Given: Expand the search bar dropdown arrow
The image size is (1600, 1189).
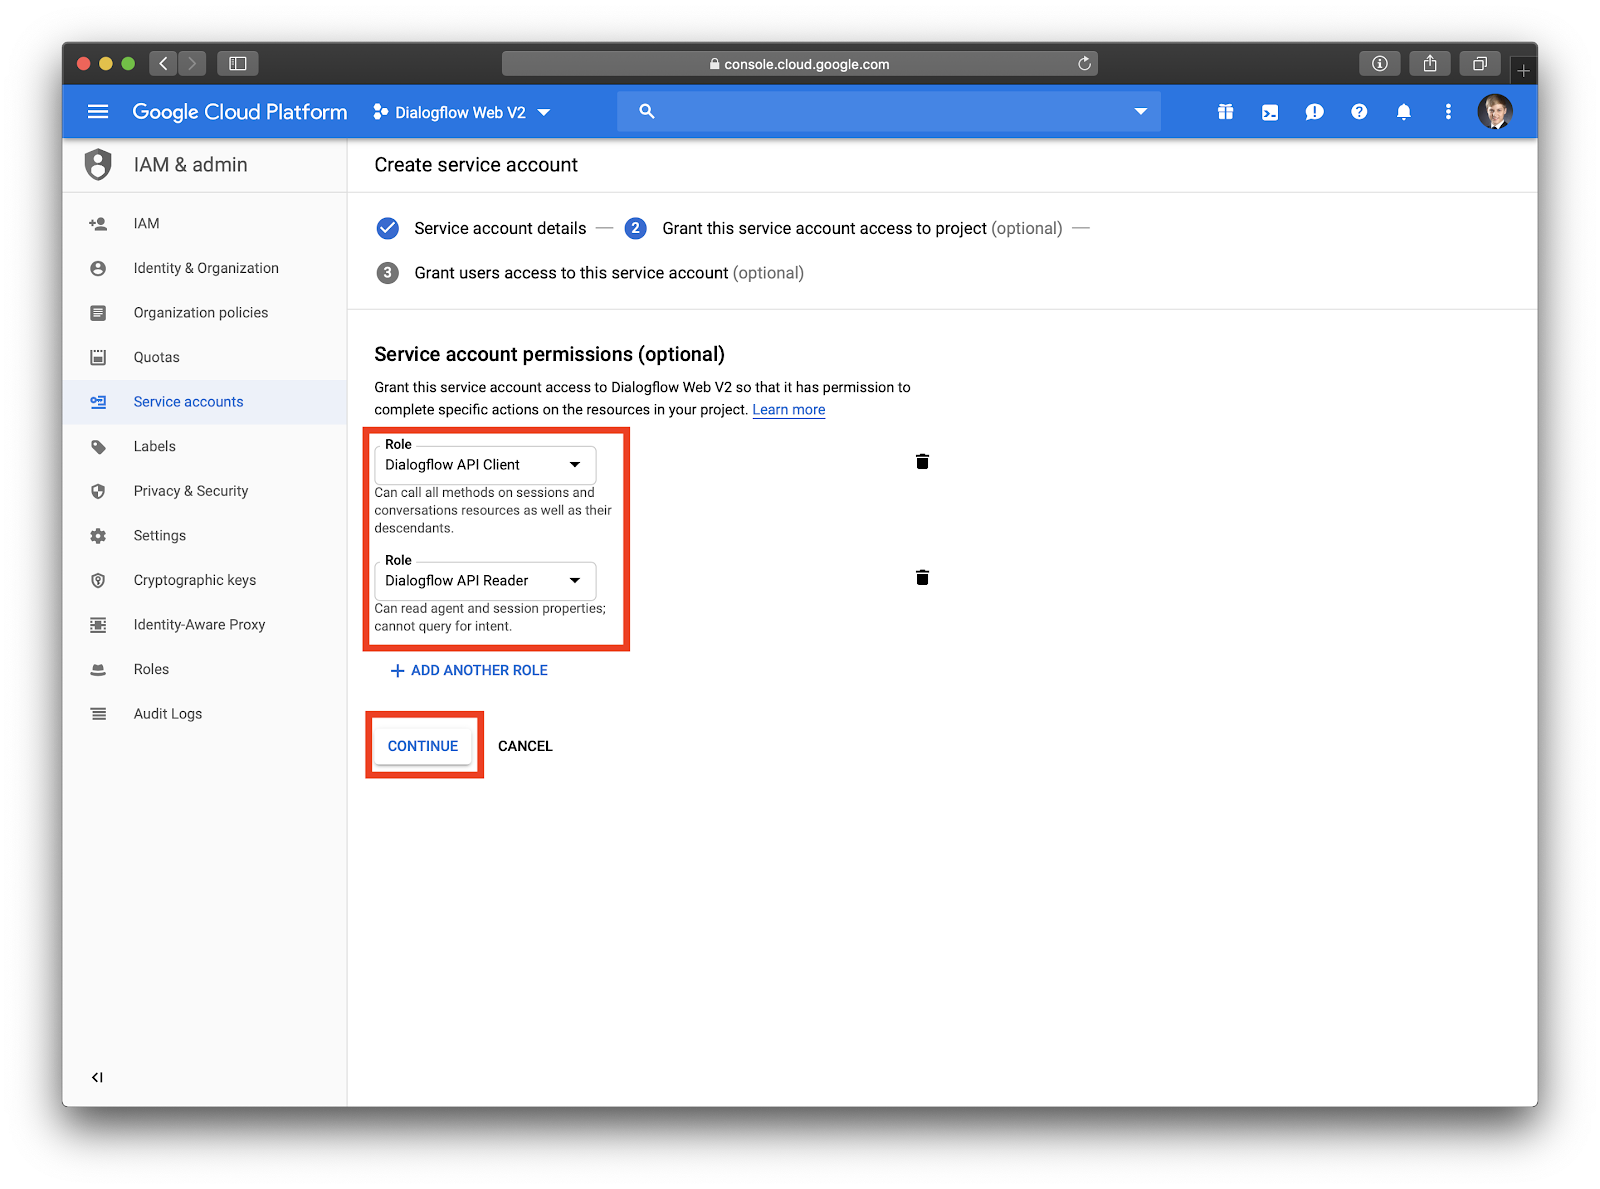Looking at the screenshot, I should tap(1140, 111).
